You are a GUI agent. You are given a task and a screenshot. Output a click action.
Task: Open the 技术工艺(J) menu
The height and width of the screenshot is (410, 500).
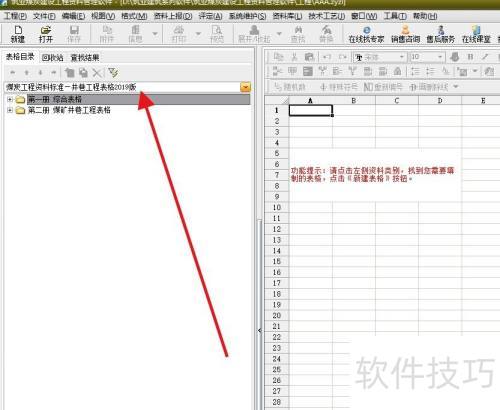(x=326, y=16)
